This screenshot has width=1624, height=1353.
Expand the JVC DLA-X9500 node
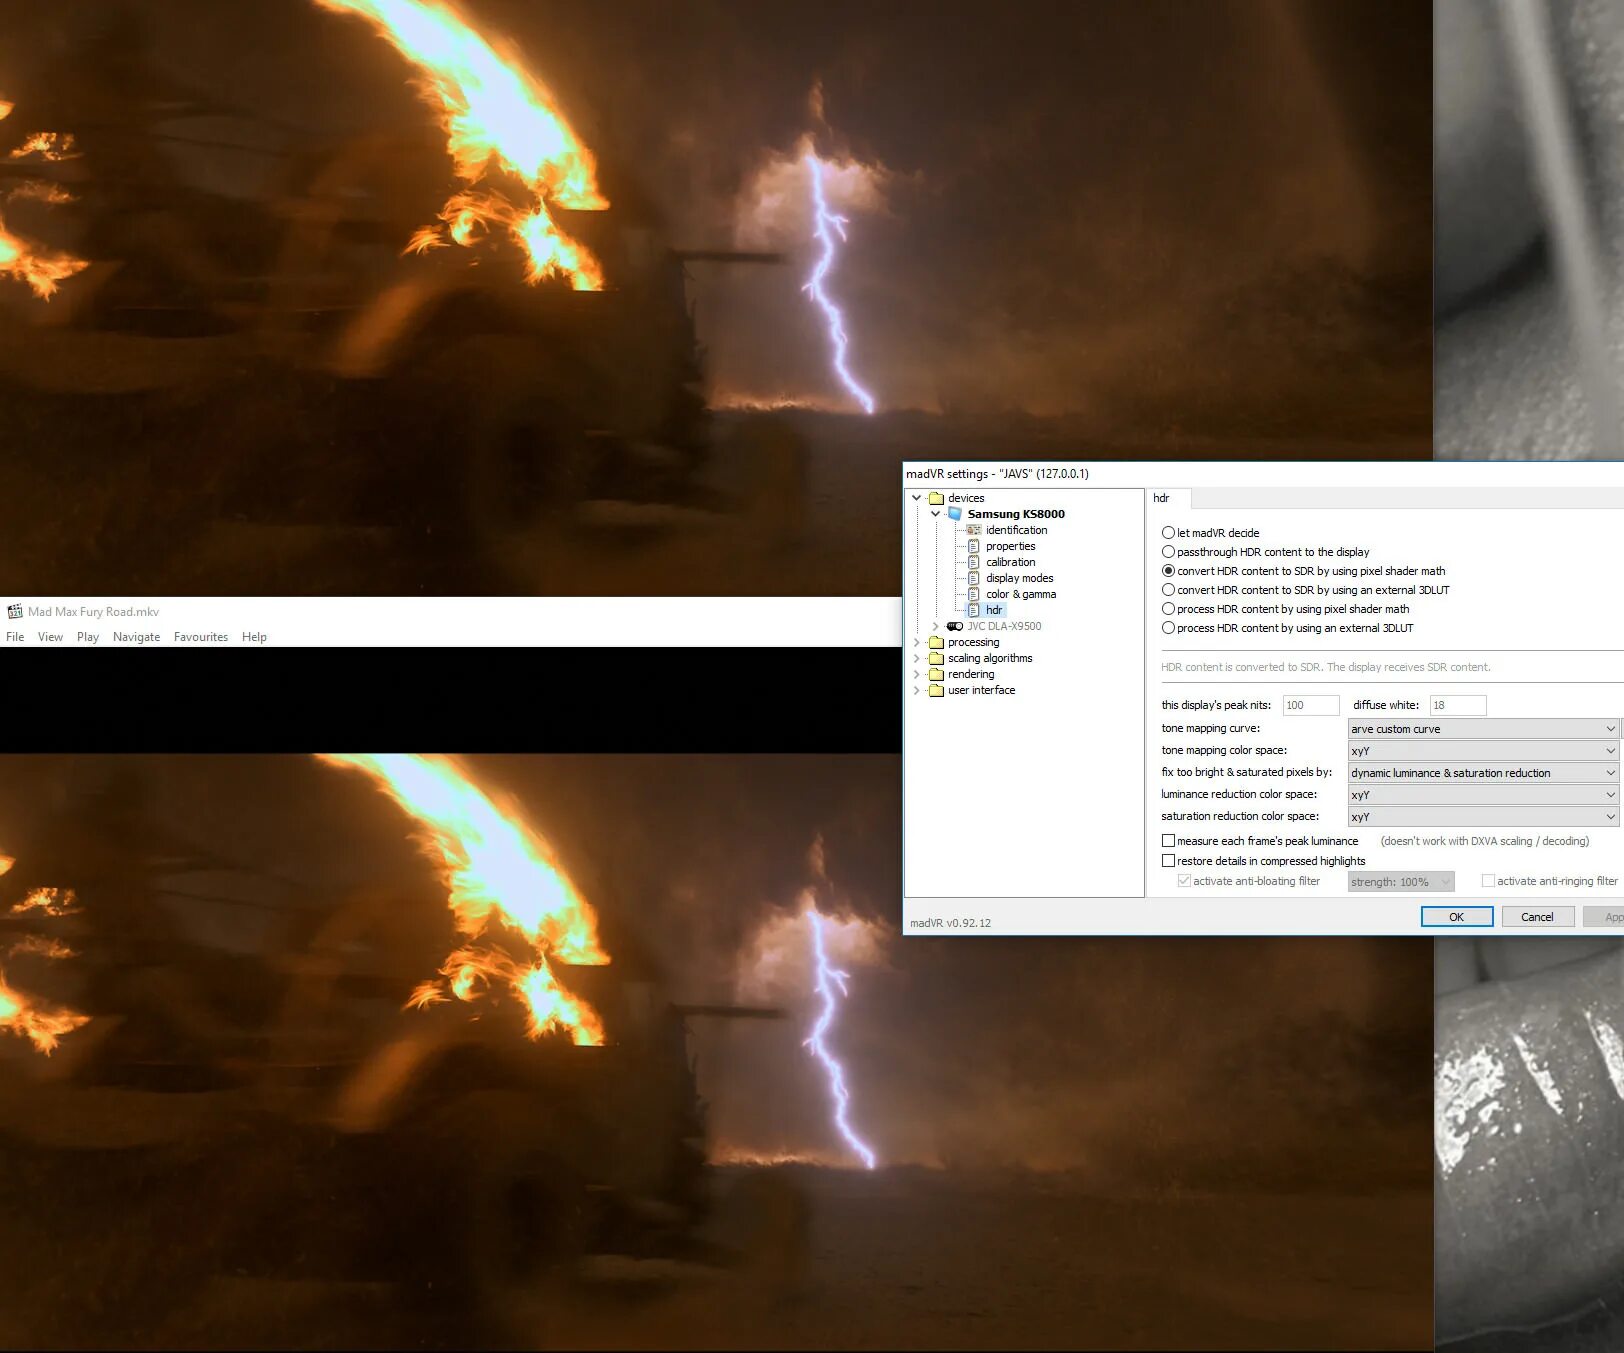click(x=936, y=626)
